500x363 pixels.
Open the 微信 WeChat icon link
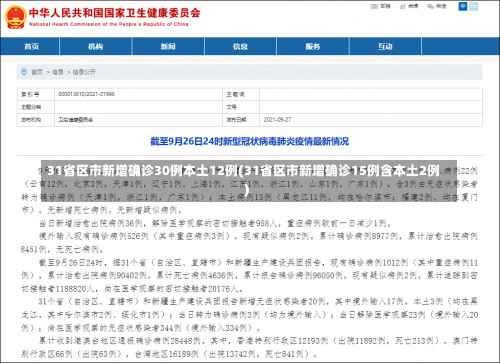(x=431, y=6)
